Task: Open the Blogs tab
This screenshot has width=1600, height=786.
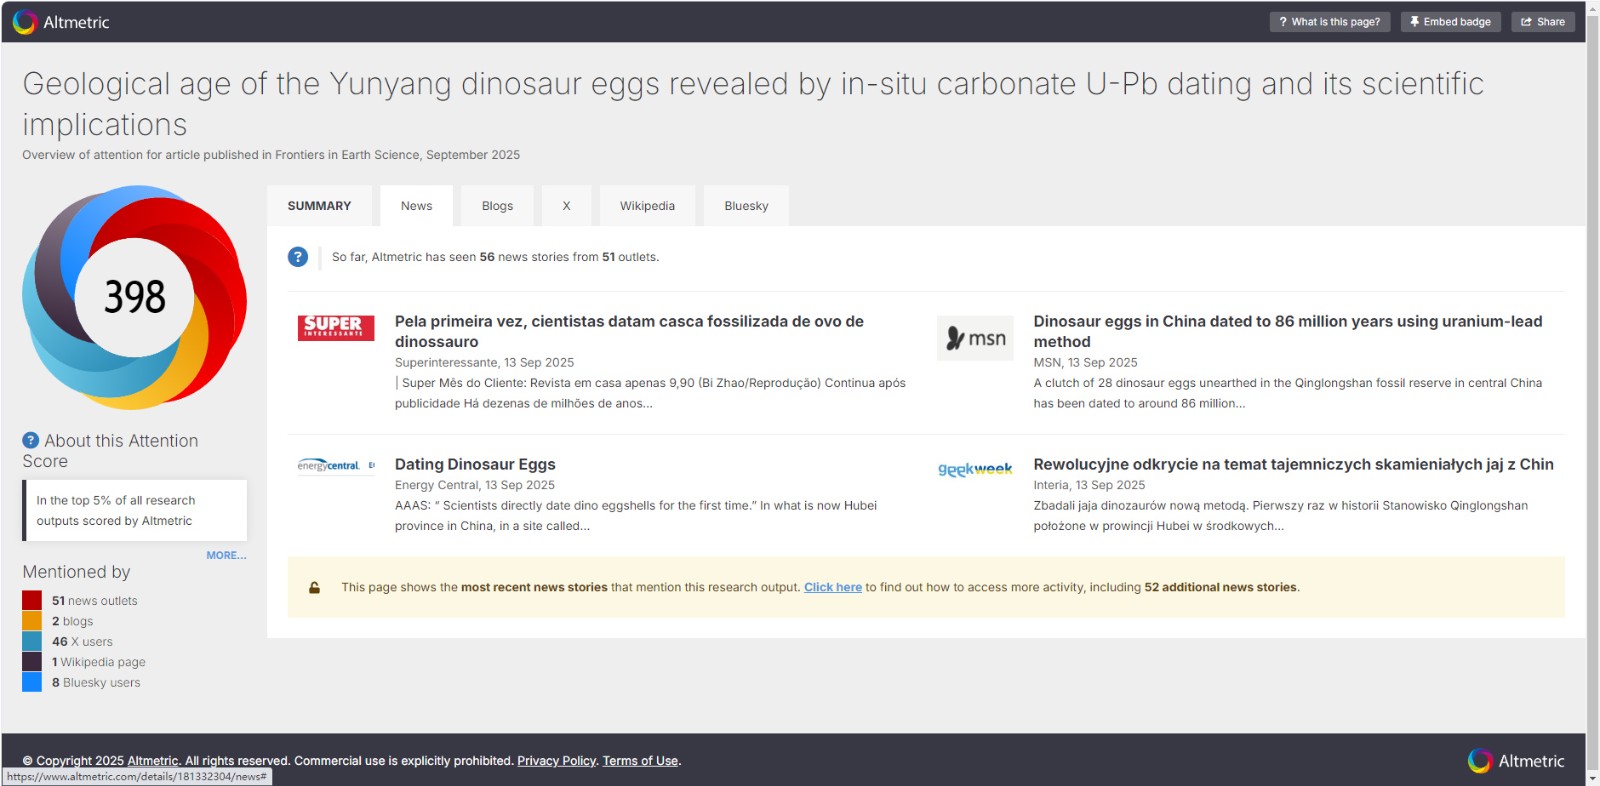Action: tap(497, 206)
